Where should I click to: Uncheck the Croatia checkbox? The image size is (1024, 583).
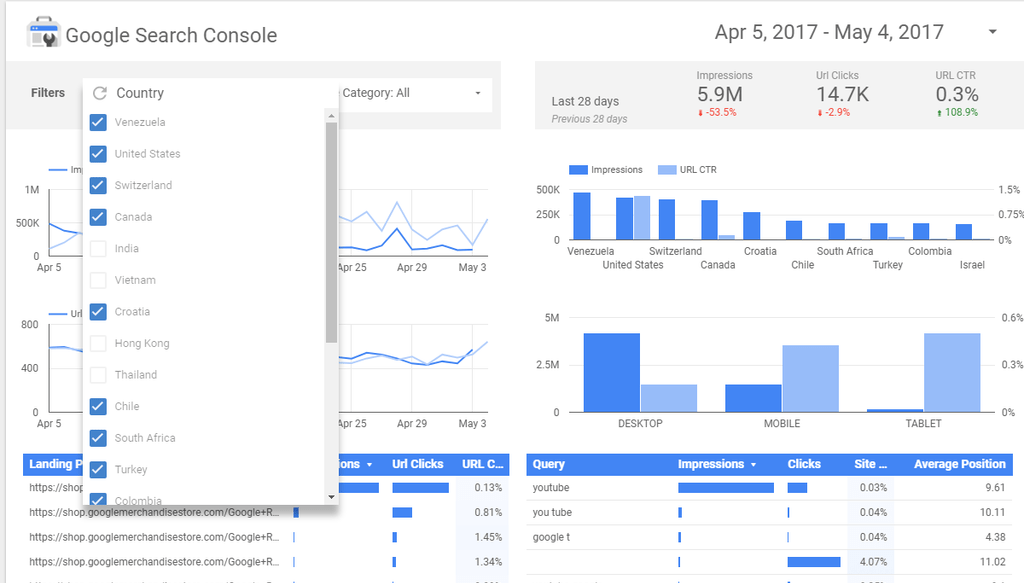[98, 311]
